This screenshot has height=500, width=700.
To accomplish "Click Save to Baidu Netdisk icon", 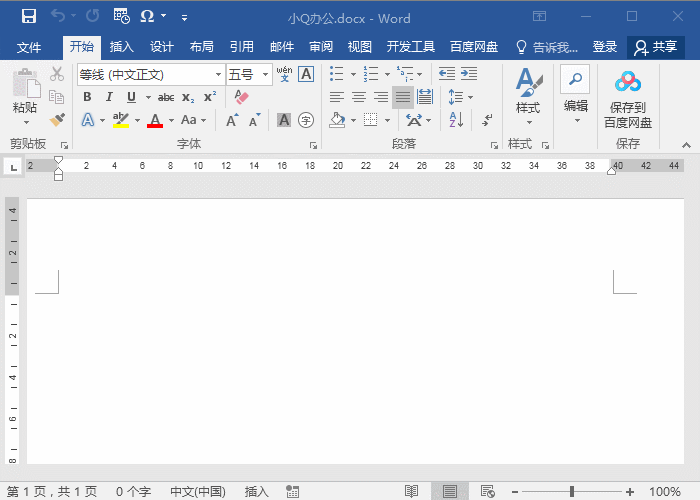I will coord(628,81).
